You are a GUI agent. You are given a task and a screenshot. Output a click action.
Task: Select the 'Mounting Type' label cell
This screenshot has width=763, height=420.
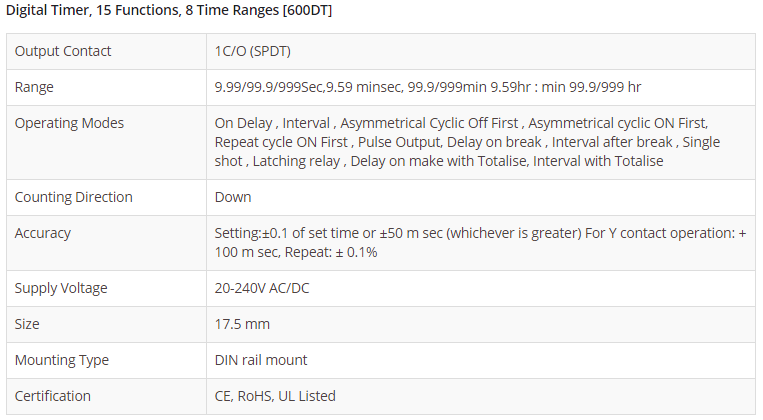[x=62, y=360]
